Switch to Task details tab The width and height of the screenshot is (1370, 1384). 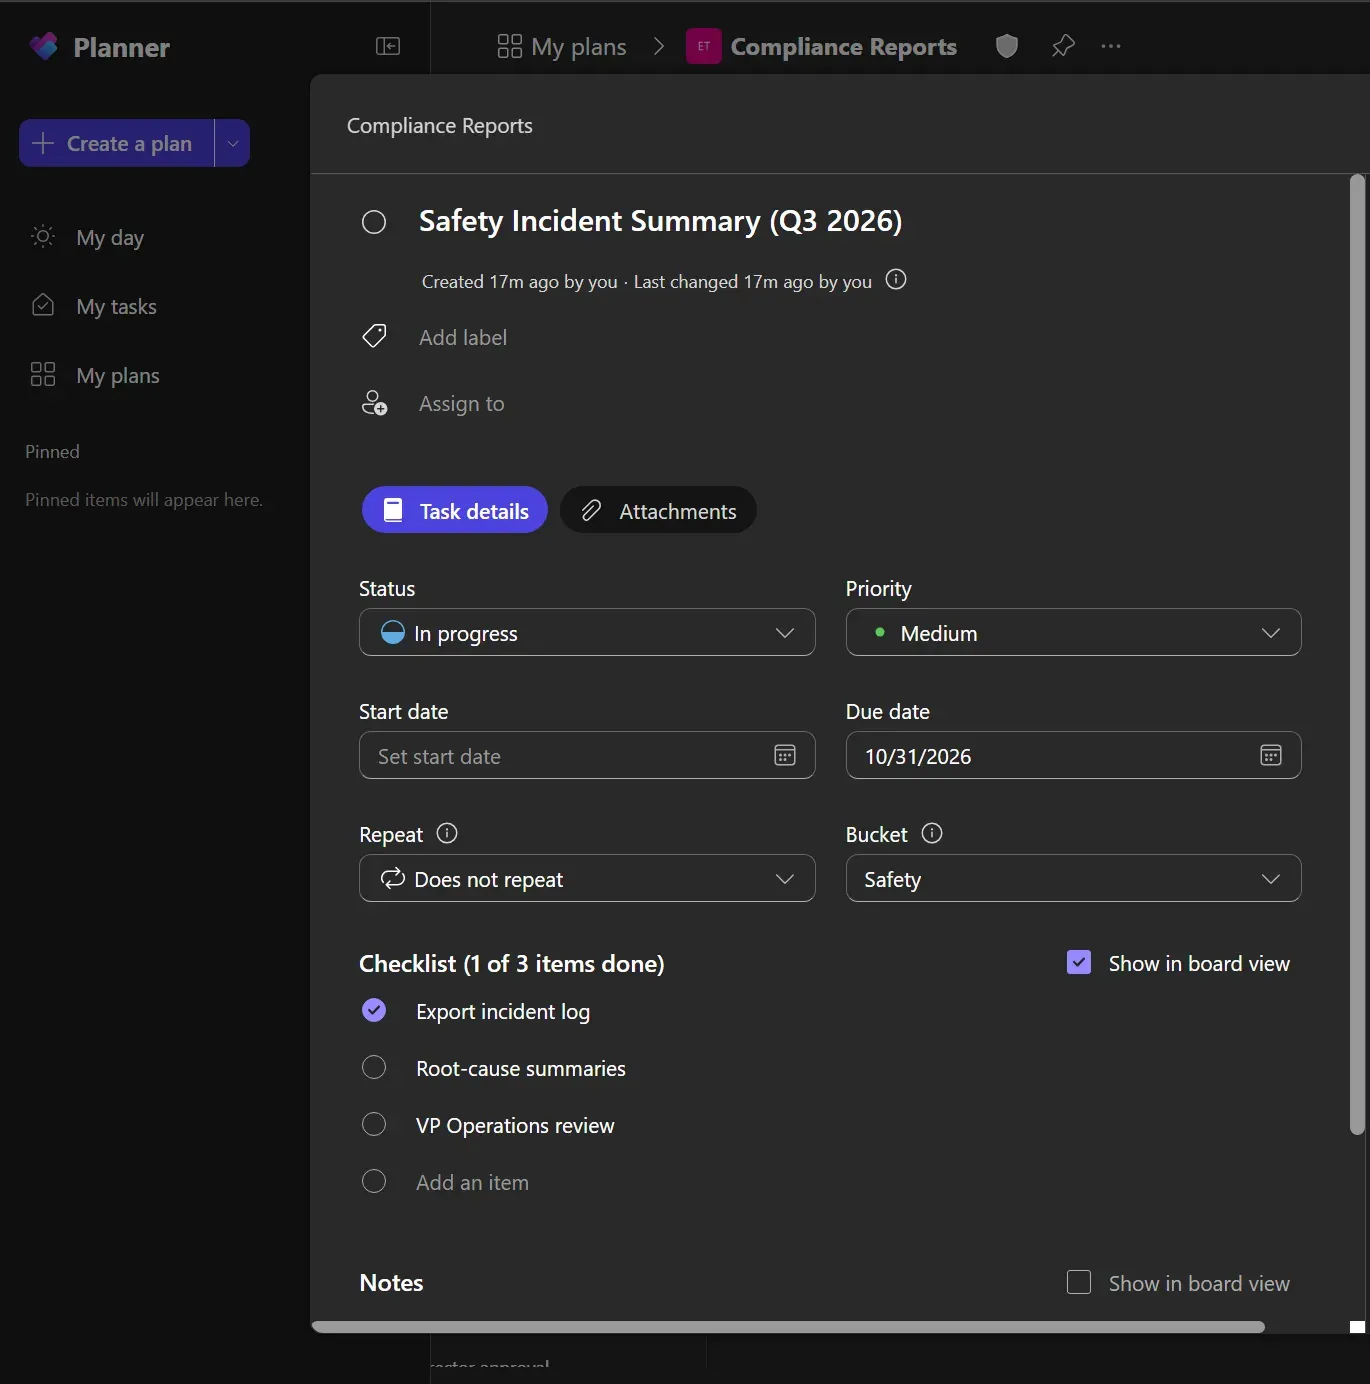tap(455, 510)
